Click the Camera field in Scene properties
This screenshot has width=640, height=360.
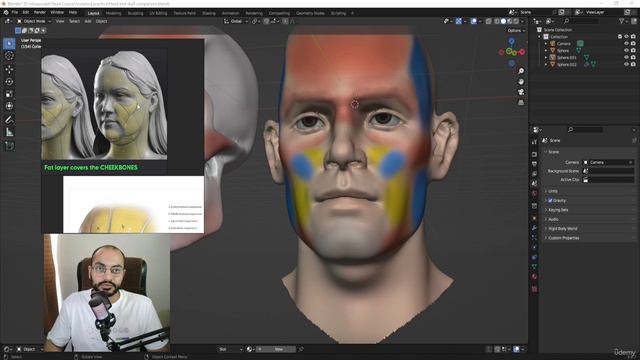pyautogui.click(x=608, y=162)
